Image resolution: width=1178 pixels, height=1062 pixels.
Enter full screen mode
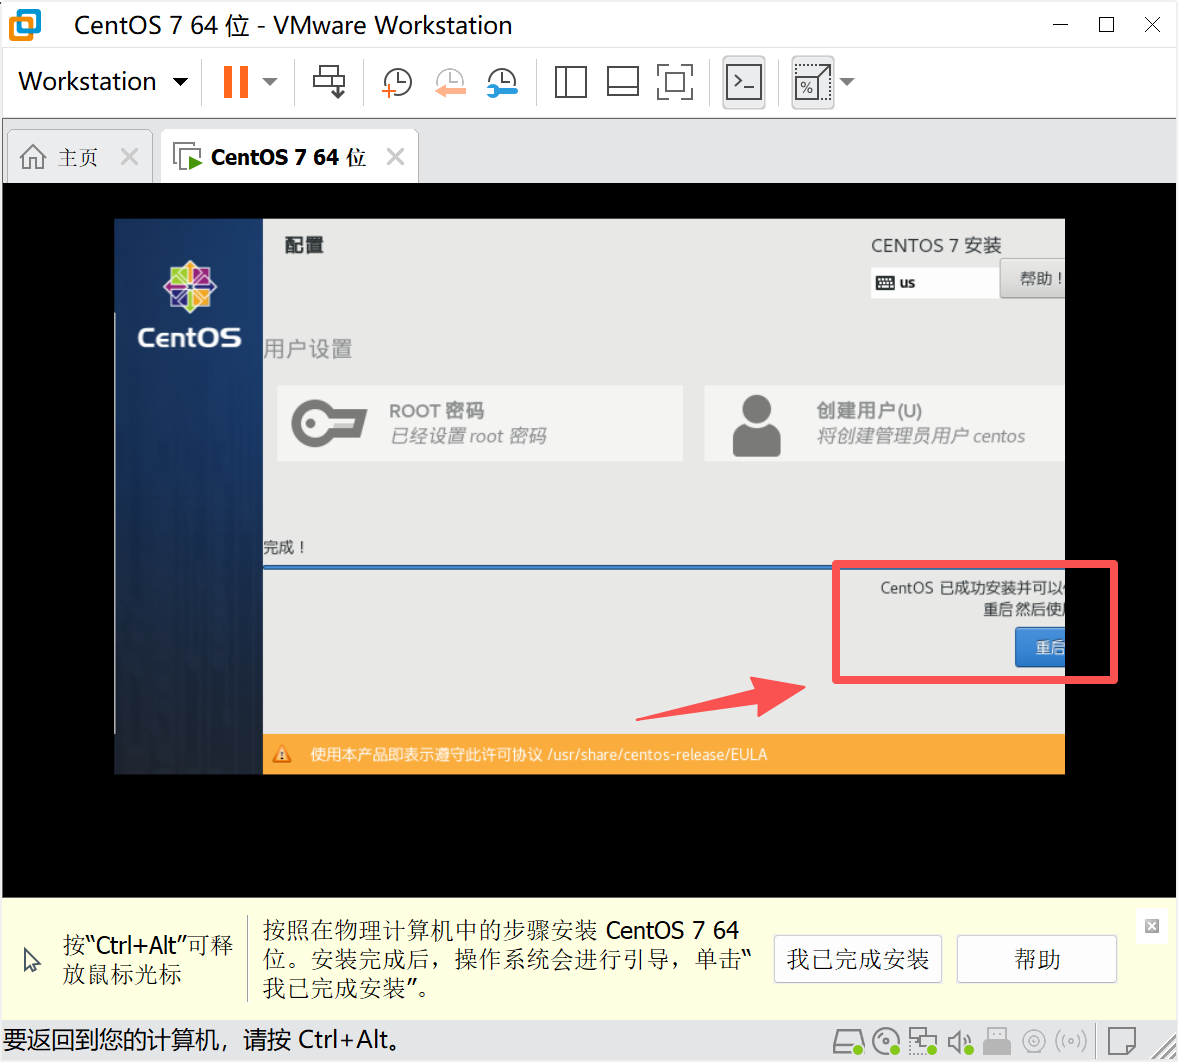pyautogui.click(x=675, y=82)
